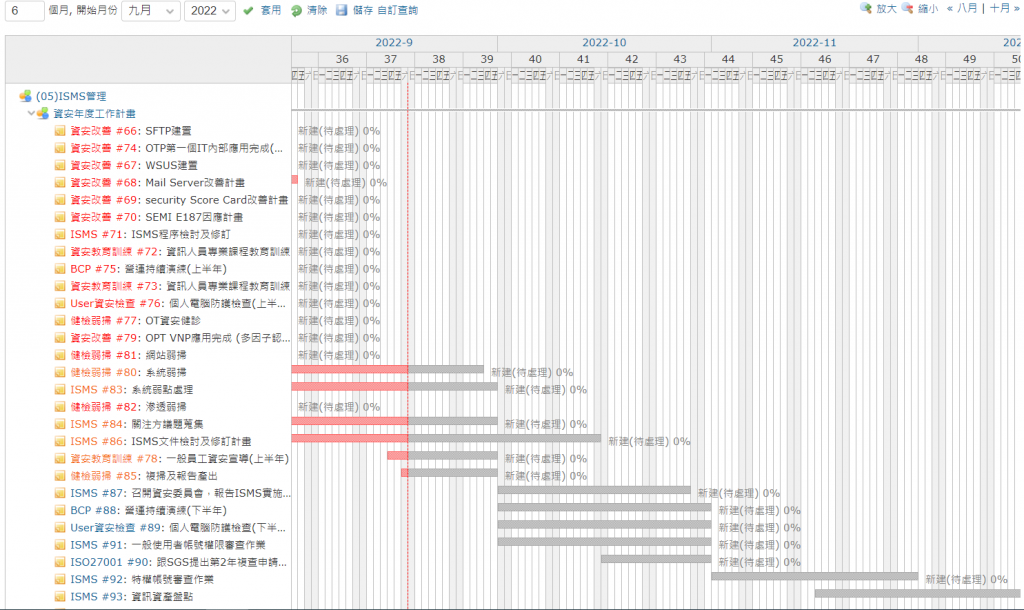Open the year 2022 dropdown
This screenshot has width=1024, height=610.
pyautogui.click(x=210, y=10)
